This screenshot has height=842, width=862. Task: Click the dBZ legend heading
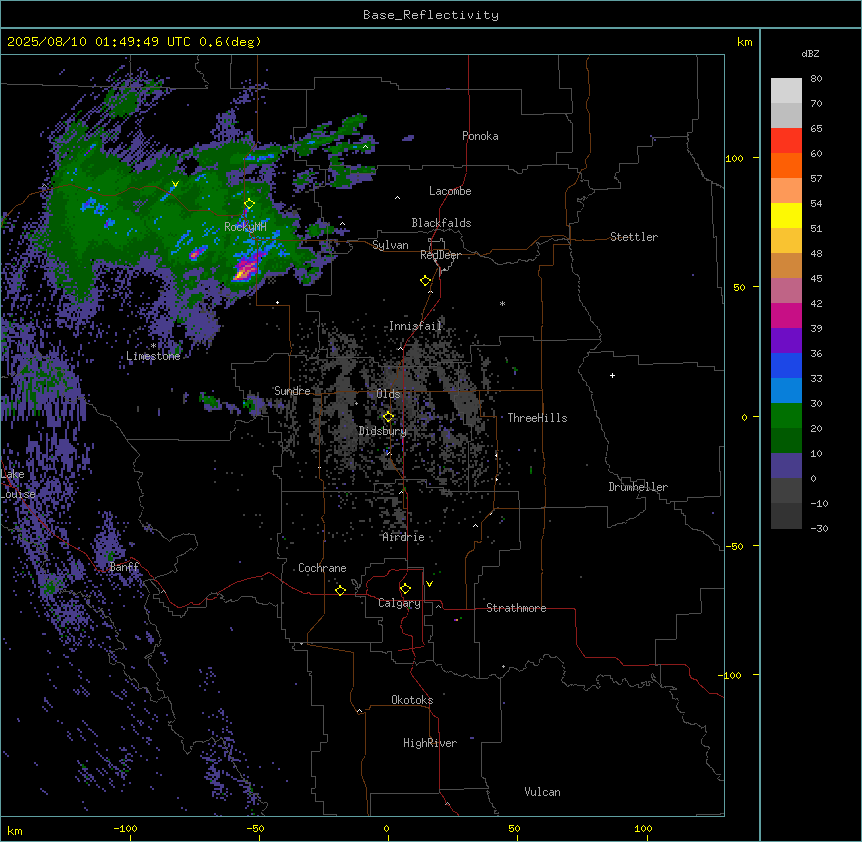pos(810,54)
